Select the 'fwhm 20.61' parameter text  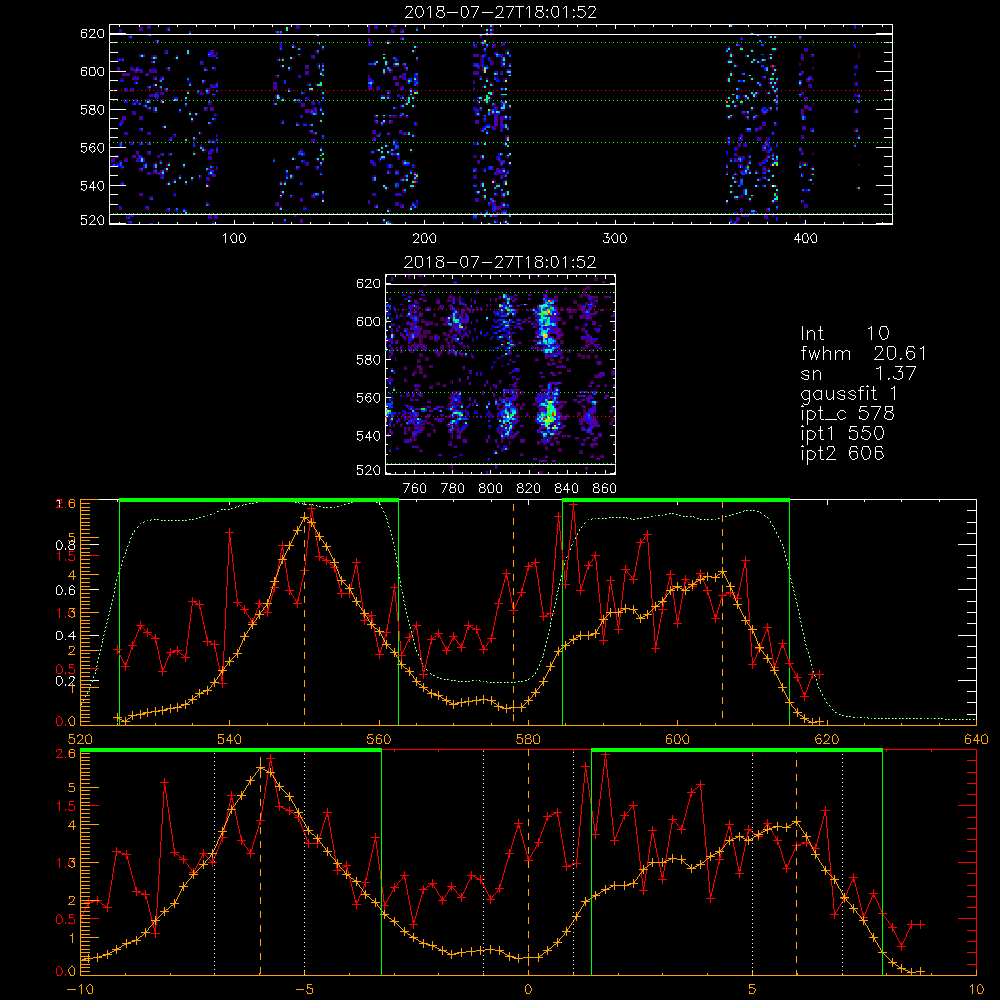[864, 353]
